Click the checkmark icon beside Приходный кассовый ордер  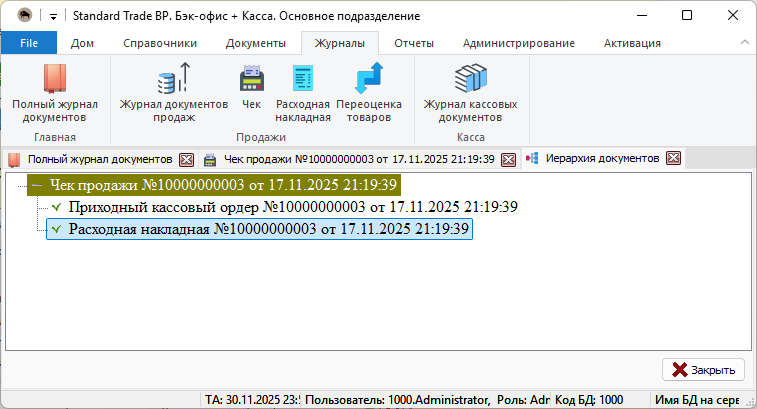tap(56, 207)
